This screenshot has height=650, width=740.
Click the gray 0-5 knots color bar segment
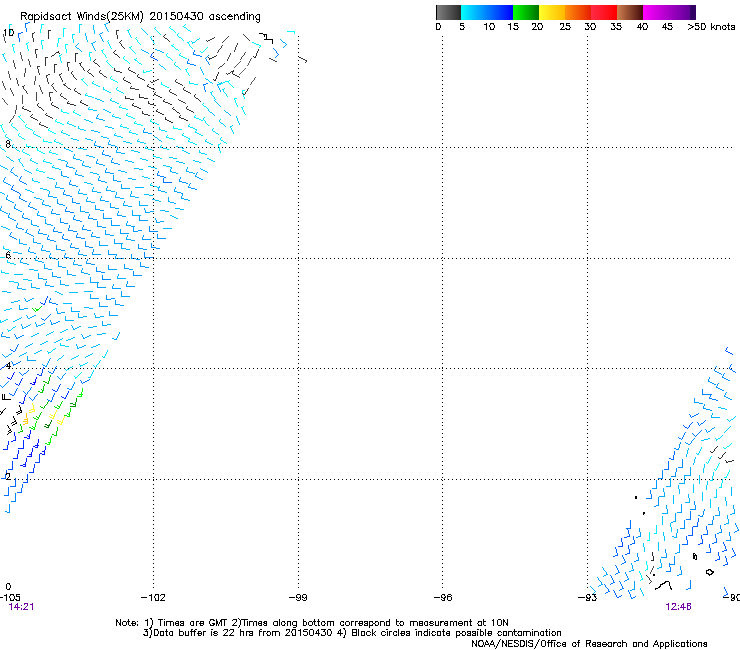point(448,12)
